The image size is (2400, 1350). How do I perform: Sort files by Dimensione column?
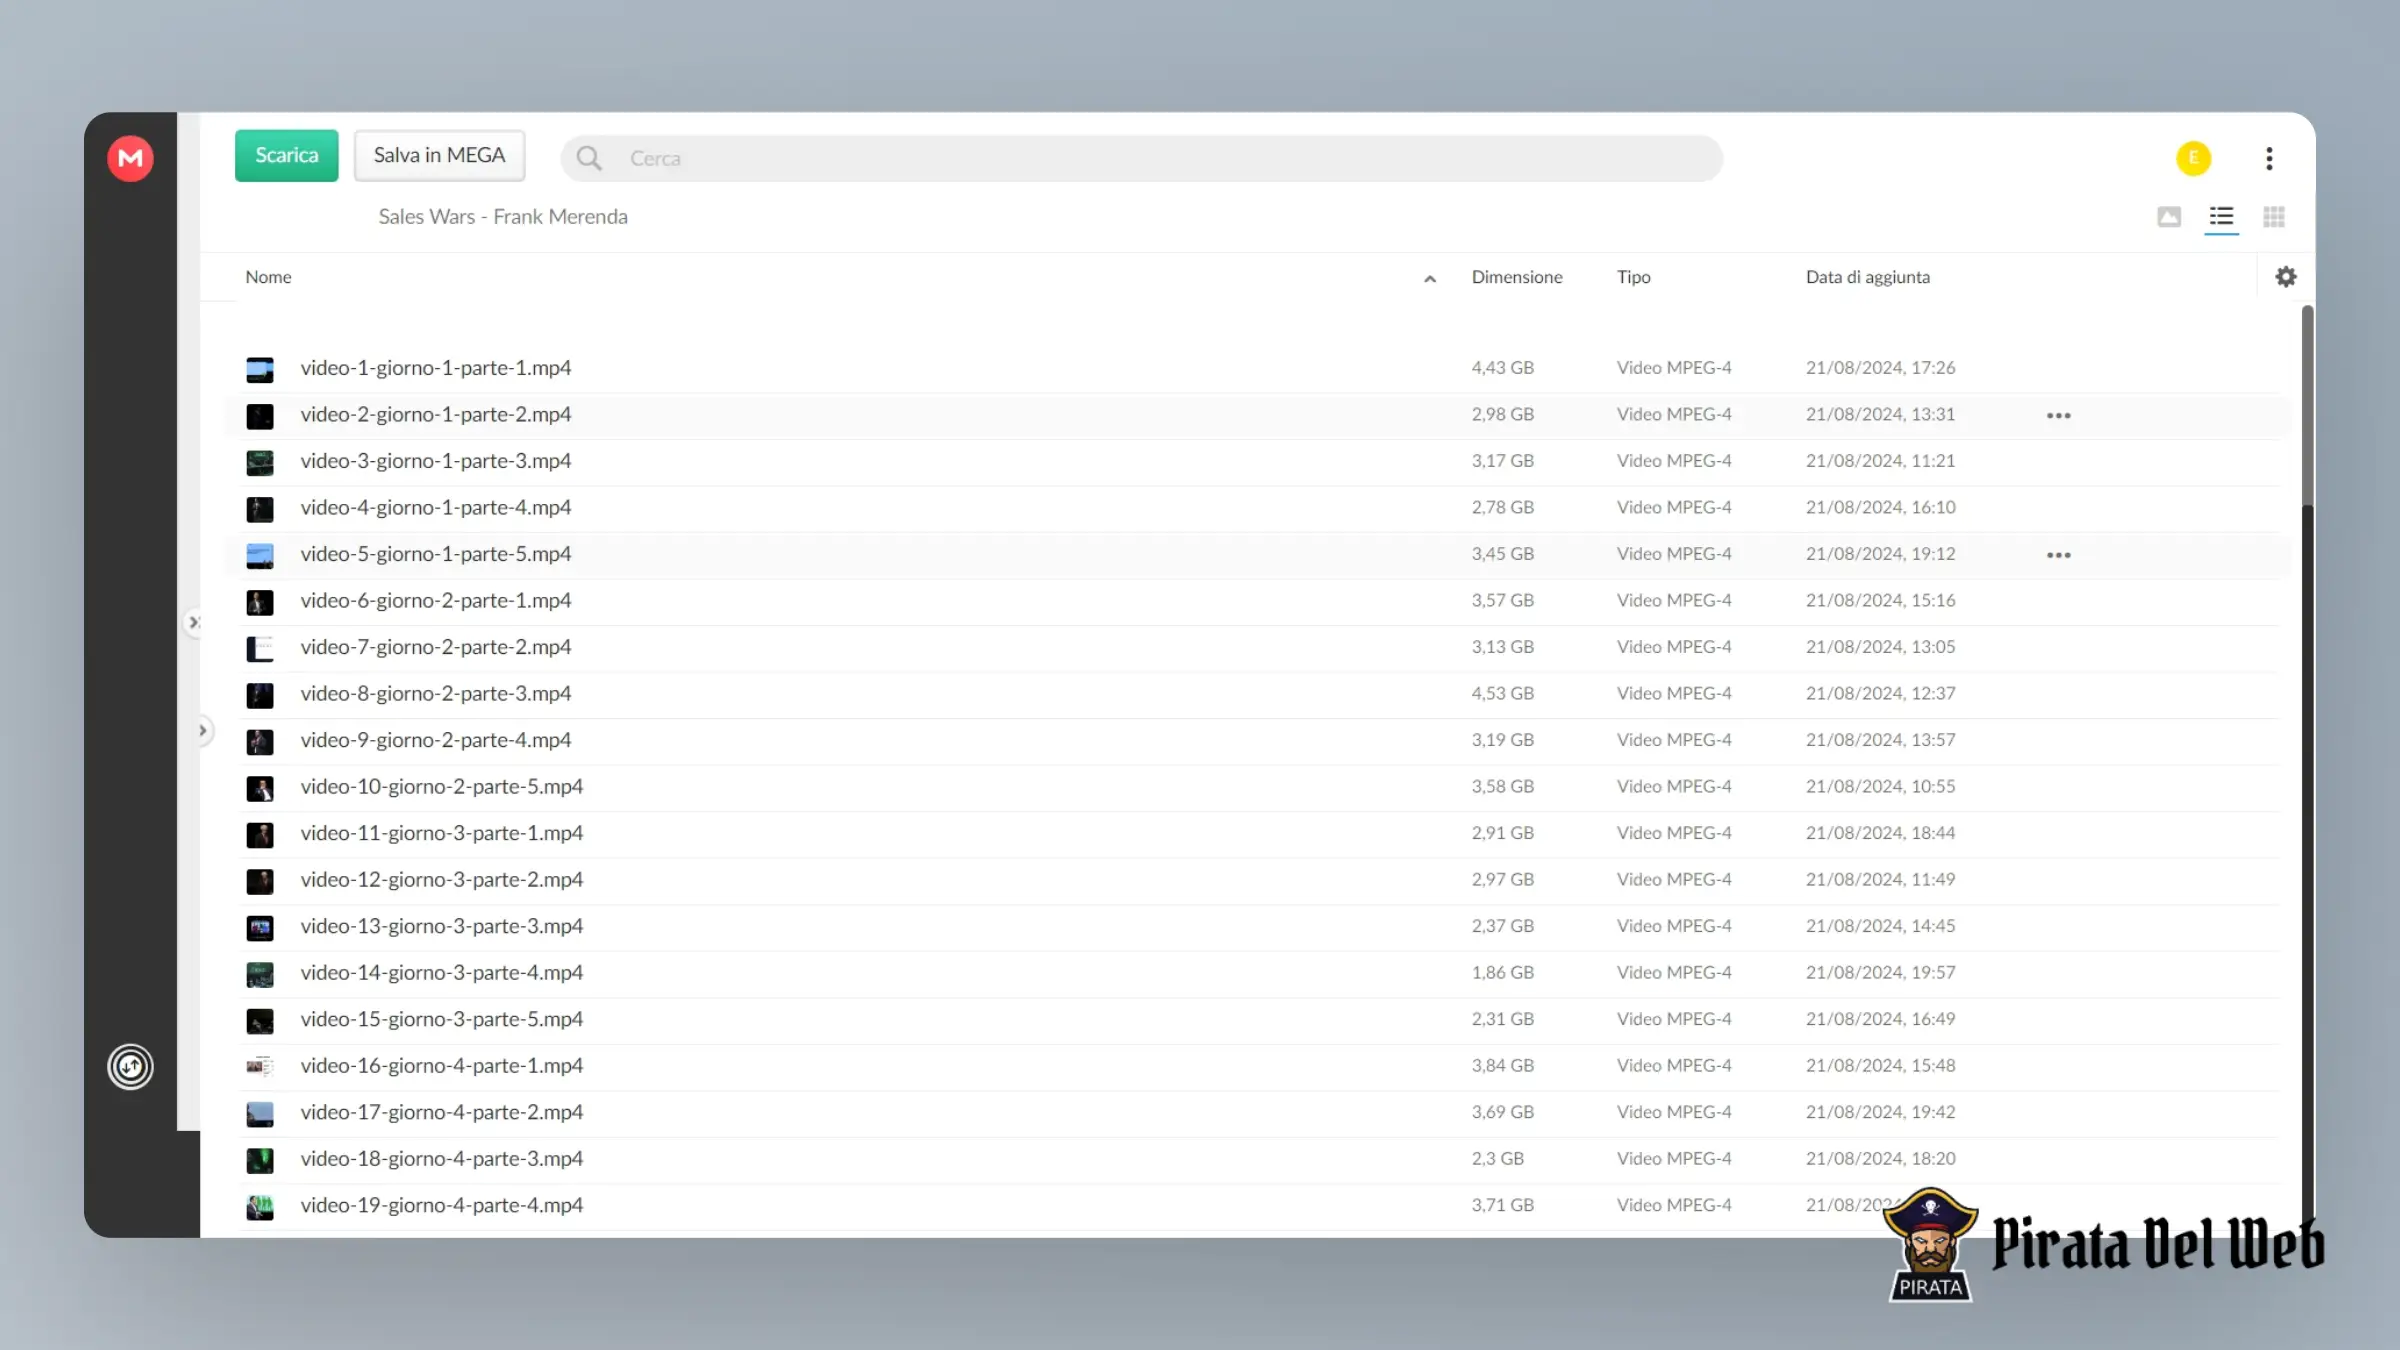[x=1517, y=277]
